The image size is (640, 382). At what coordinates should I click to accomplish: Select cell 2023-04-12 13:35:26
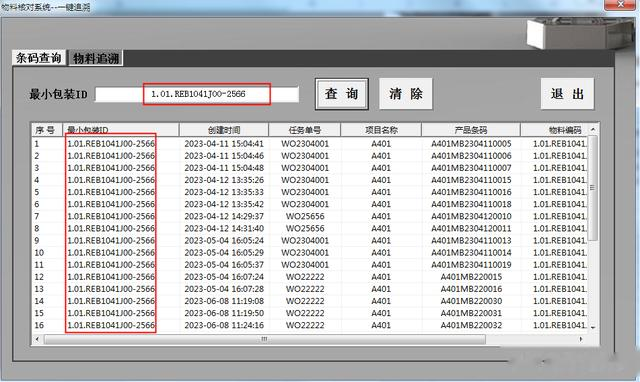[224, 180]
